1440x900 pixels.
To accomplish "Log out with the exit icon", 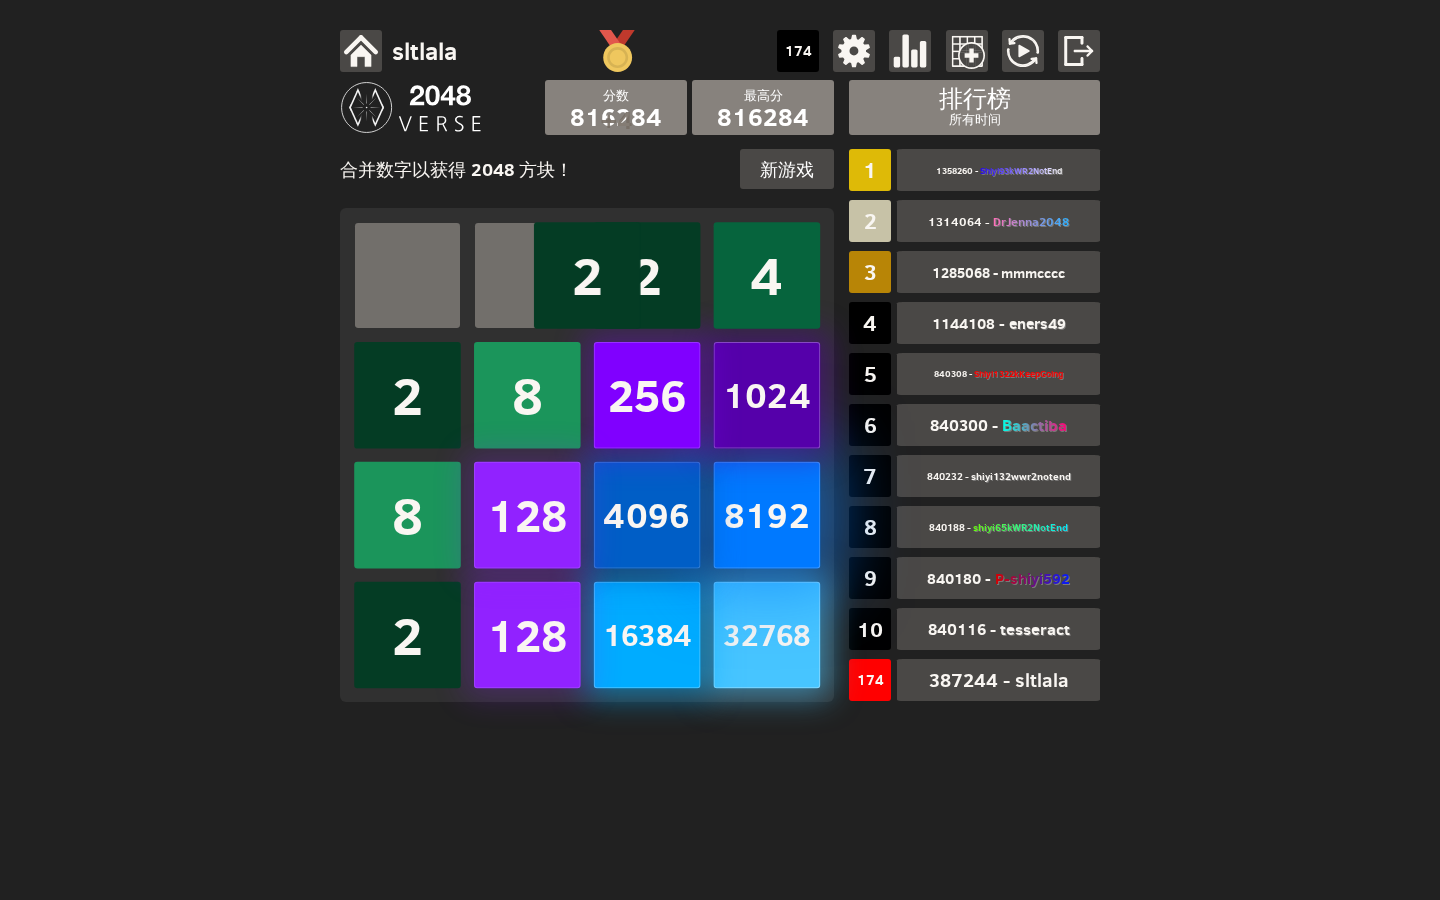I will coord(1079,51).
